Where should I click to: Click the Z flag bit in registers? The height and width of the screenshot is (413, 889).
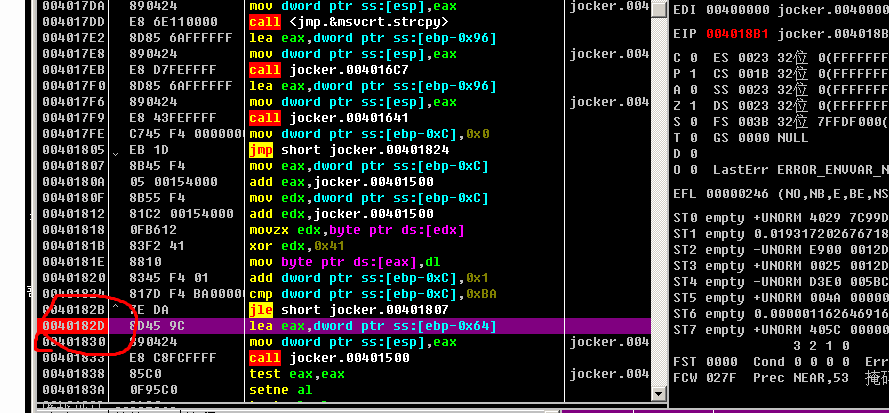click(693, 106)
